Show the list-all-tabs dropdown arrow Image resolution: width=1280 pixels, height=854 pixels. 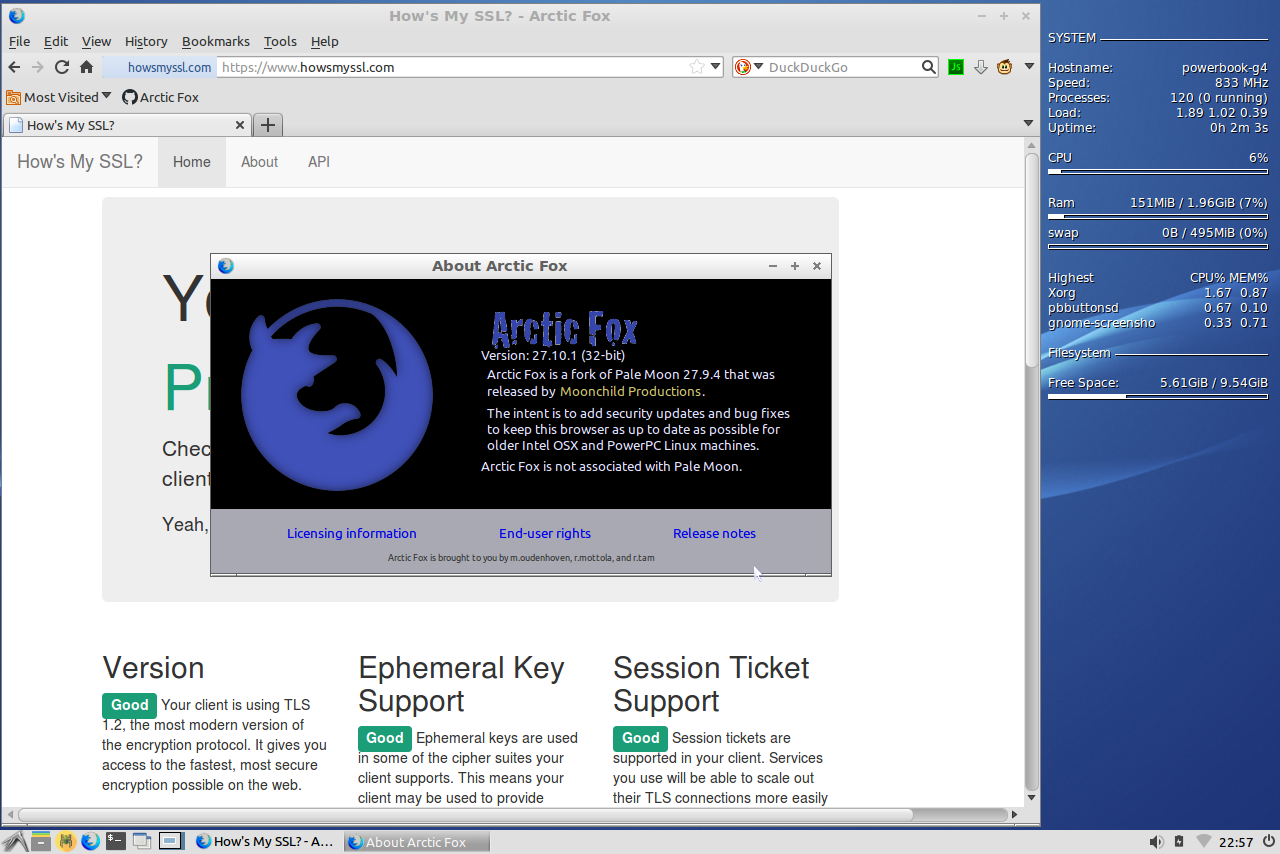tap(1028, 123)
